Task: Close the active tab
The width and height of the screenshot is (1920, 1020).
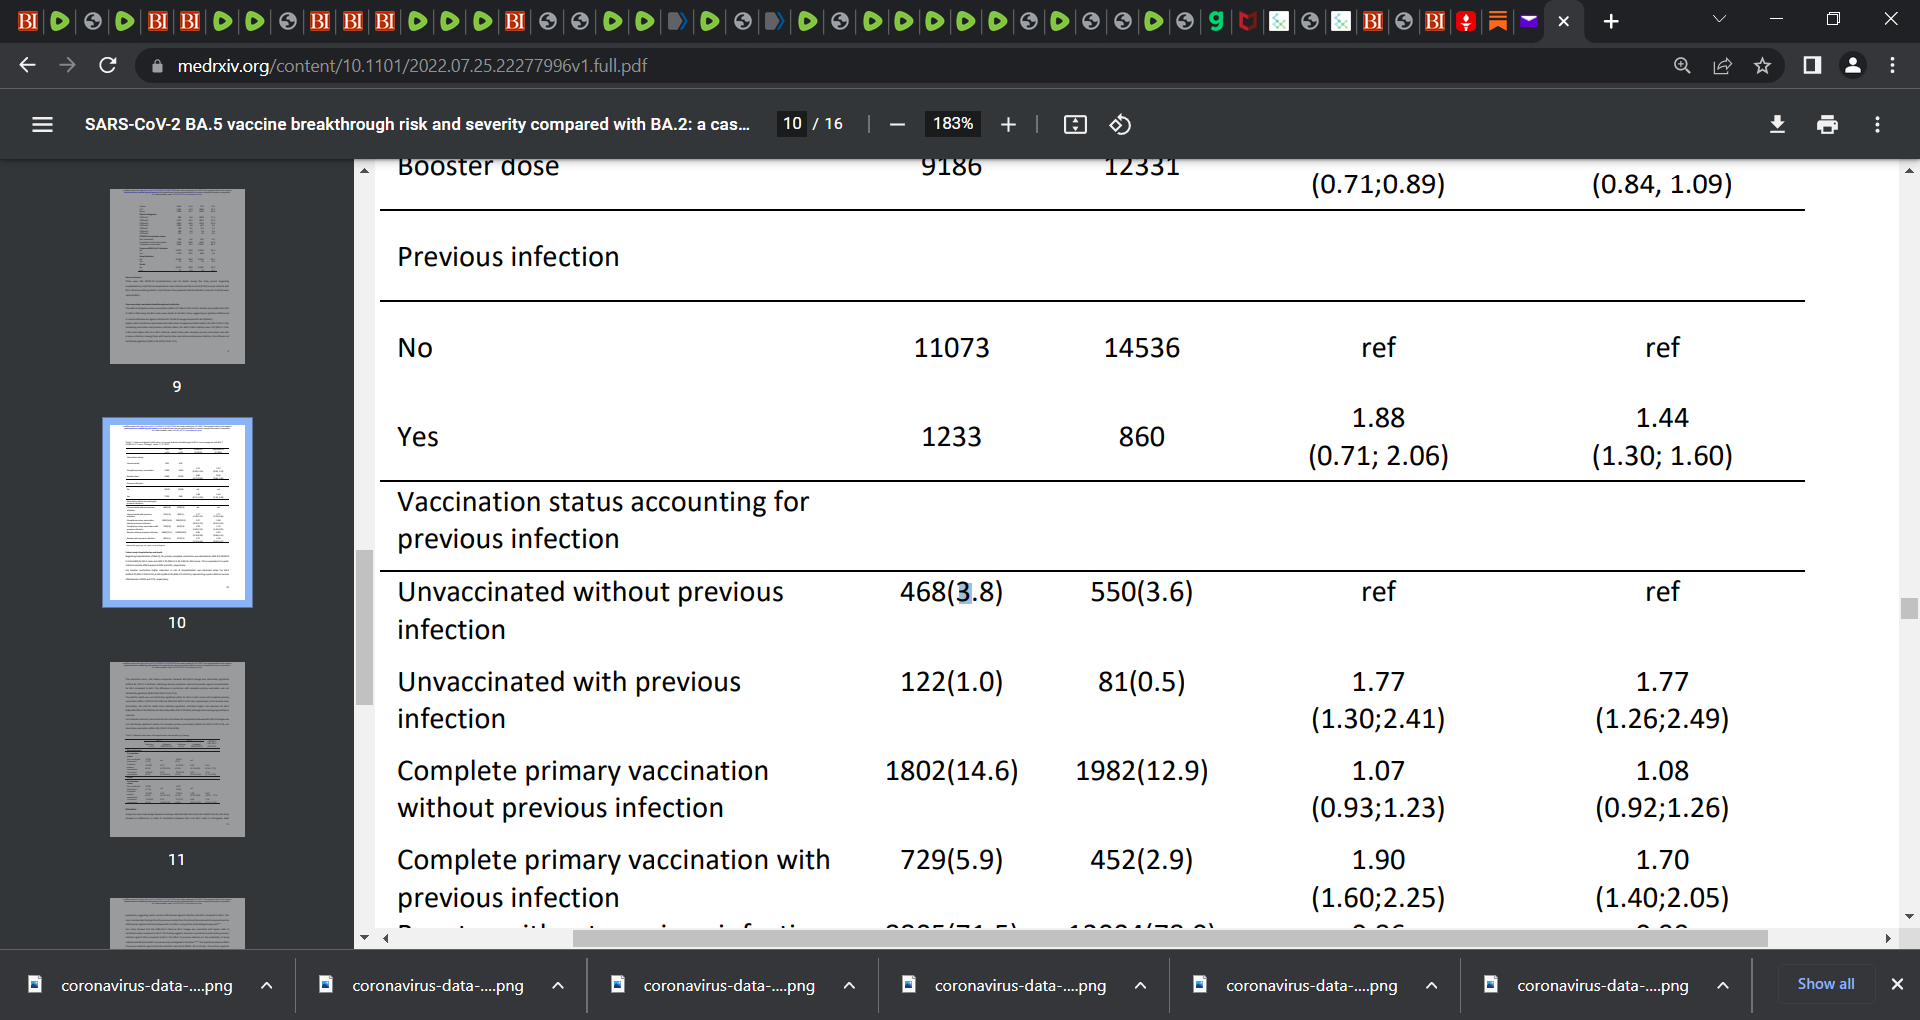Action: pos(1563,21)
